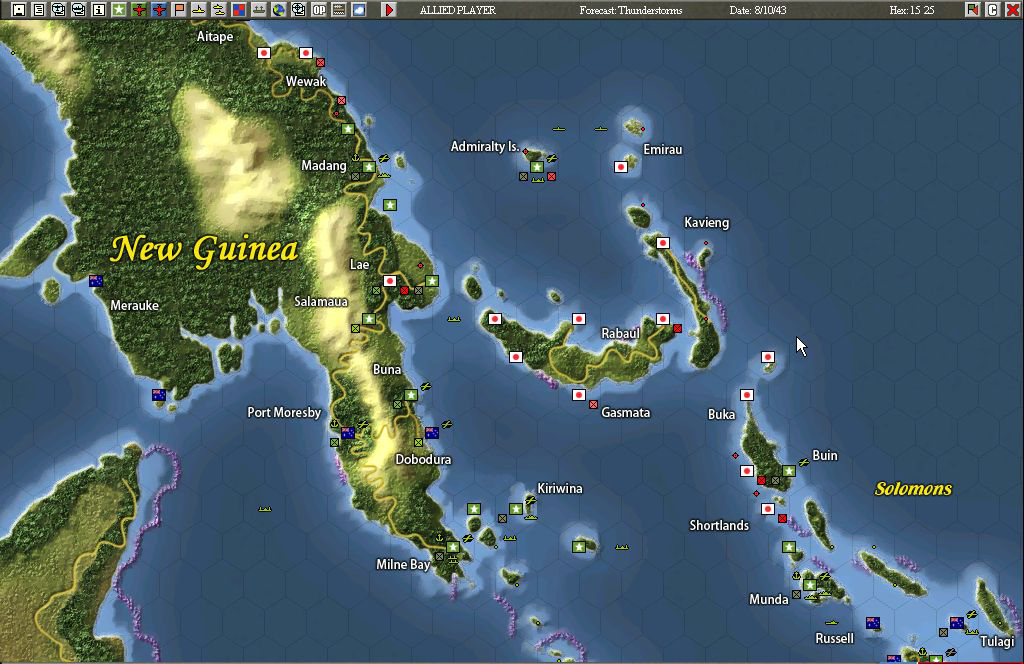Select the Japanese flag base near Emirau
The height and width of the screenshot is (664, 1024).
[621, 167]
